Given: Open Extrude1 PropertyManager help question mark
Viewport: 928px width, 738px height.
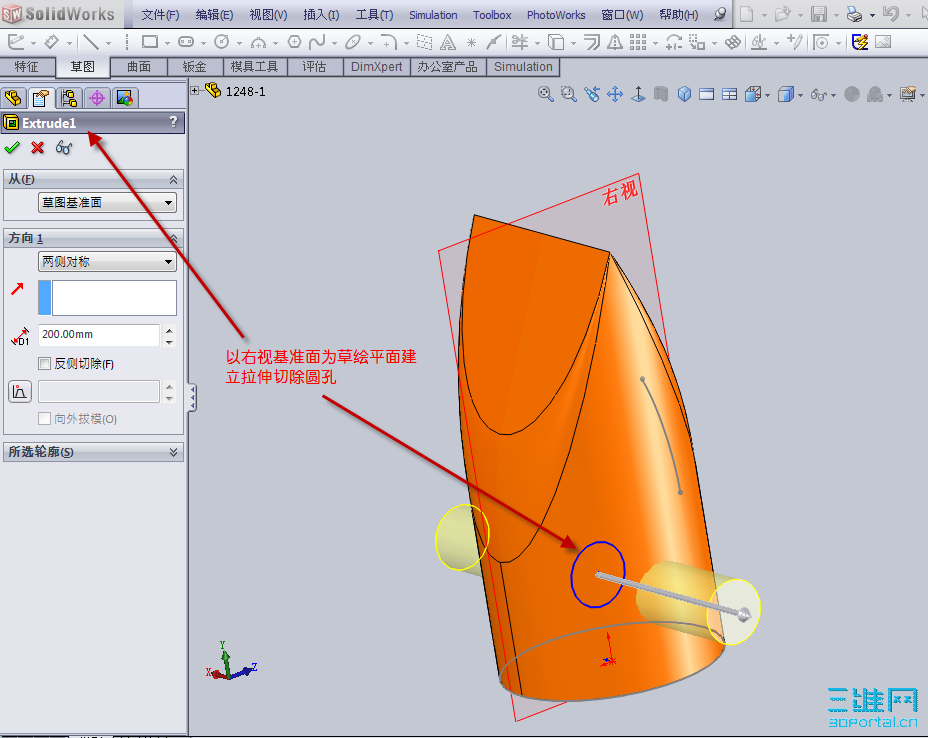Looking at the screenshot, I should pos(173,122).
